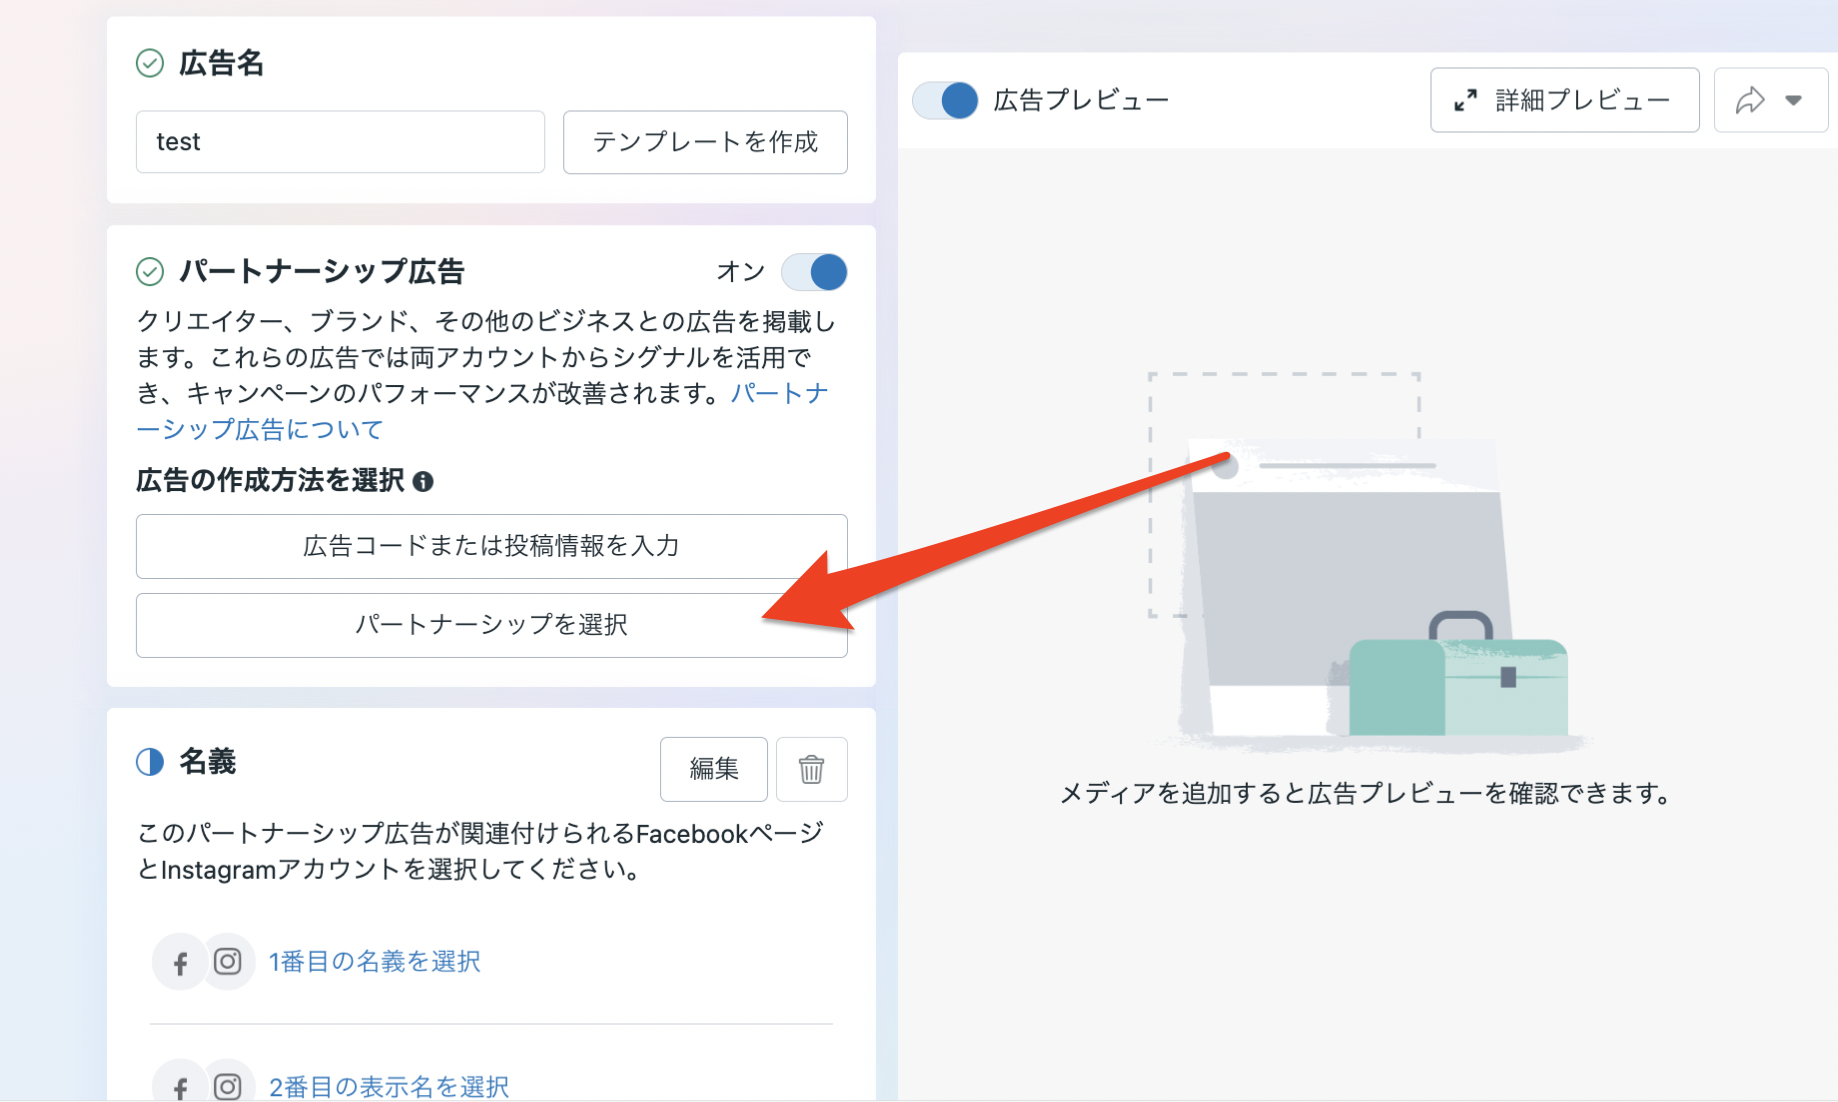Click the half-filled circle icon beside 名義
Screen dimensions: 1838x1102
149,762
